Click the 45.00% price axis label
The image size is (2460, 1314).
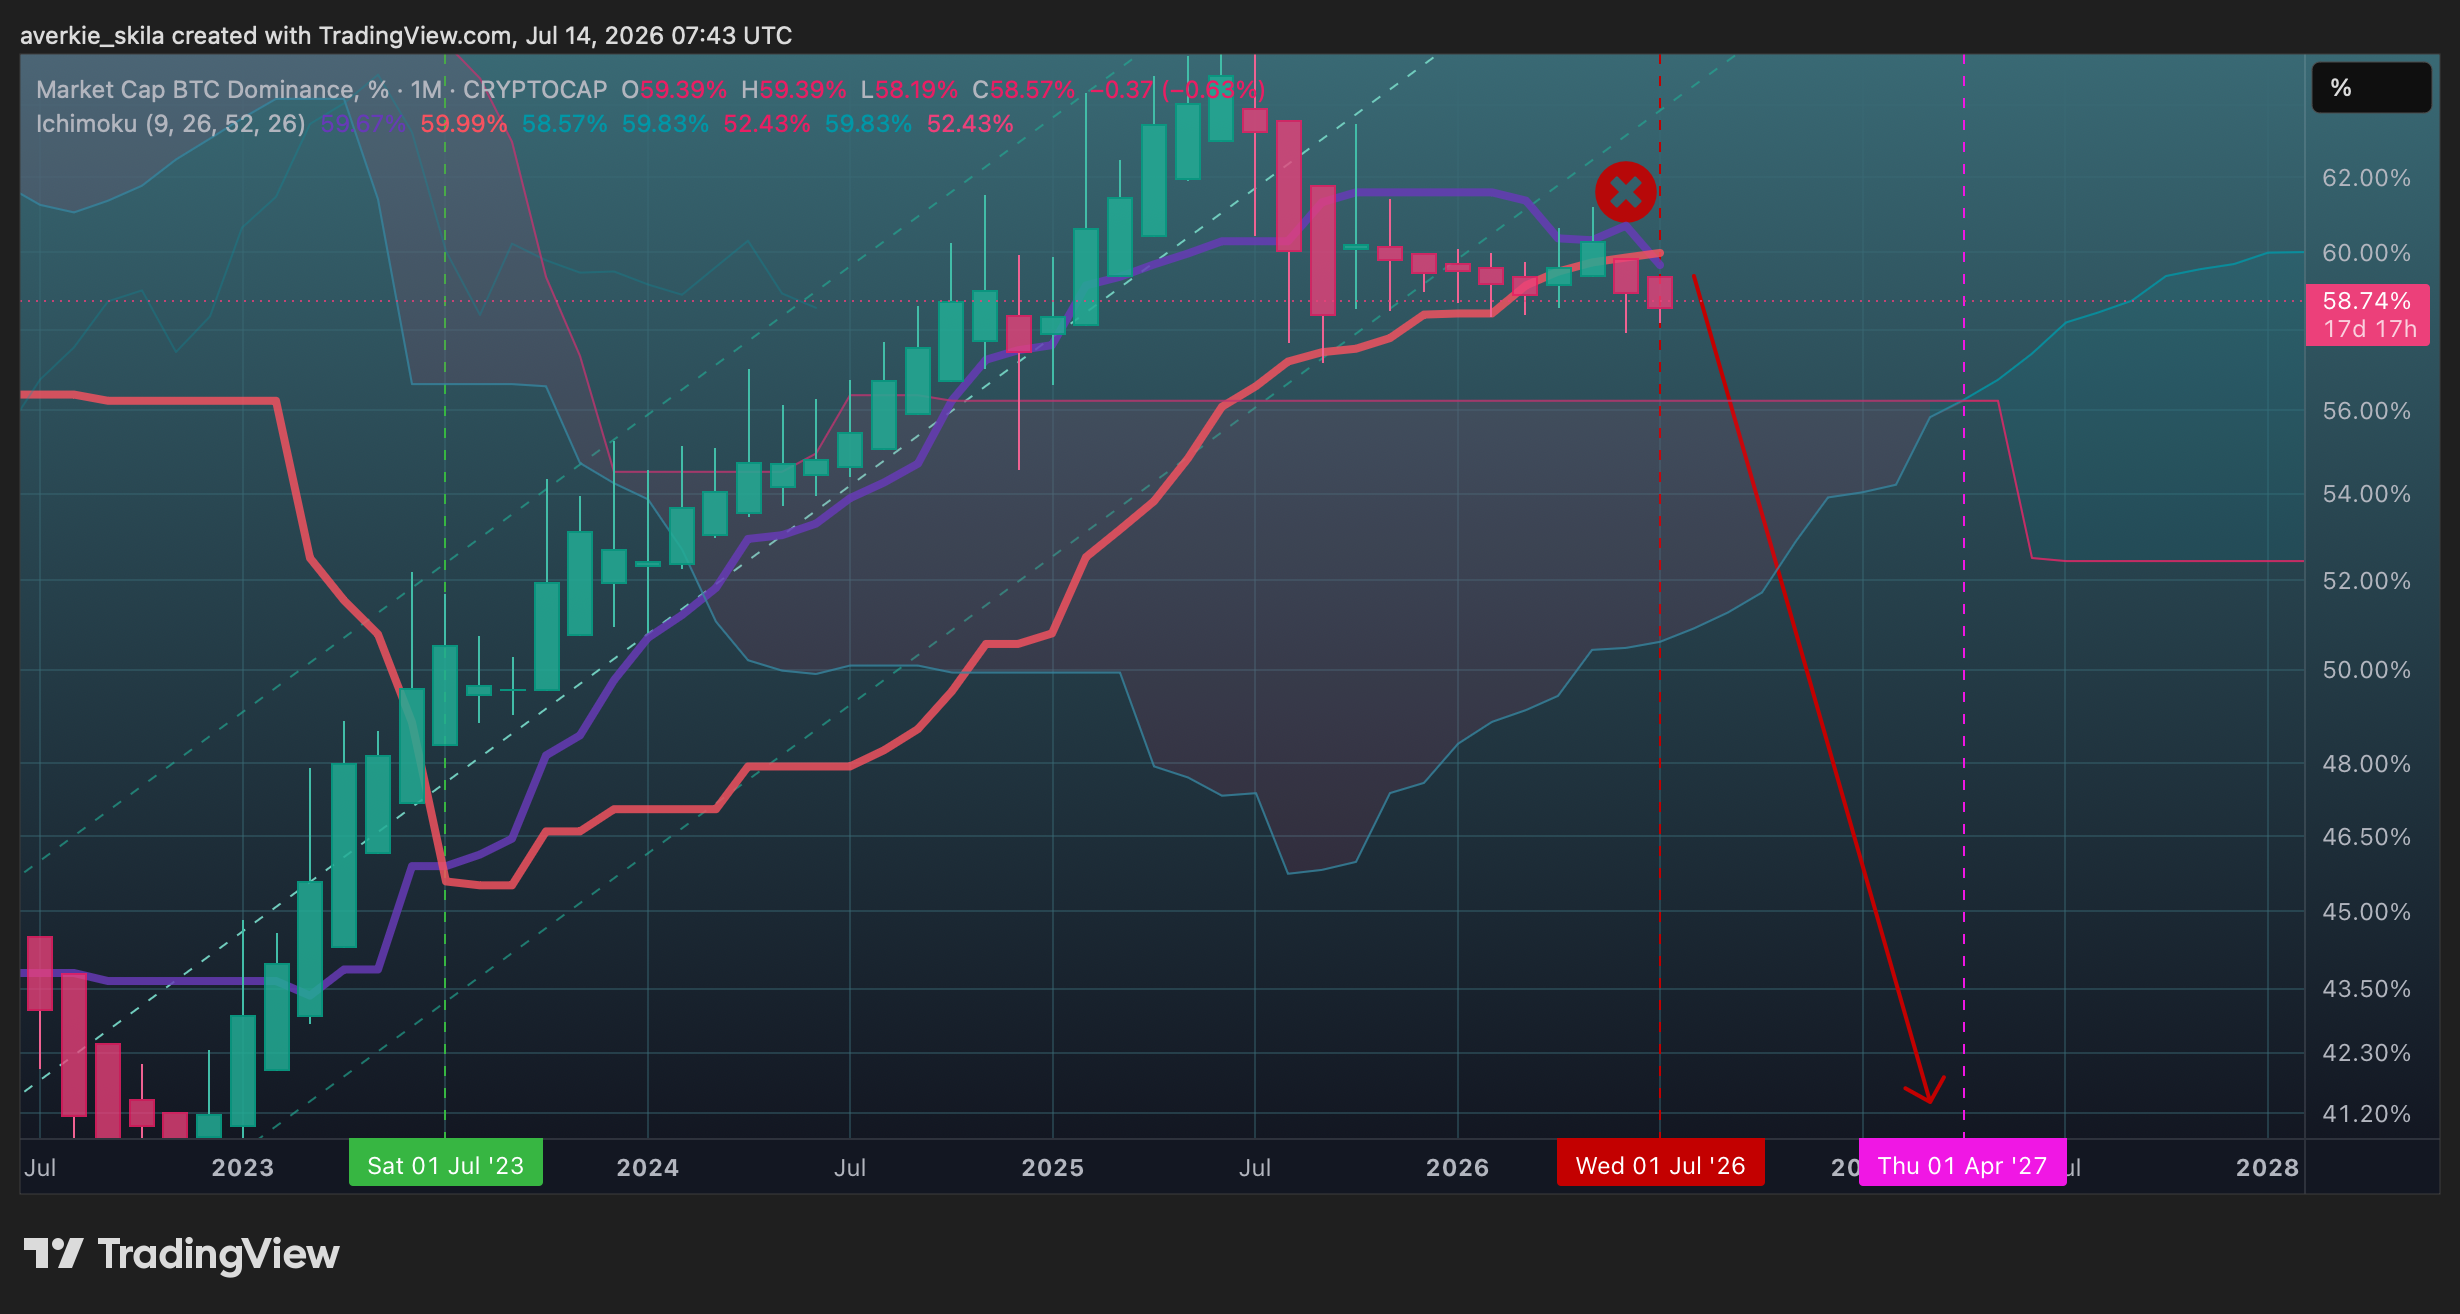click(x=2366, y=912)
